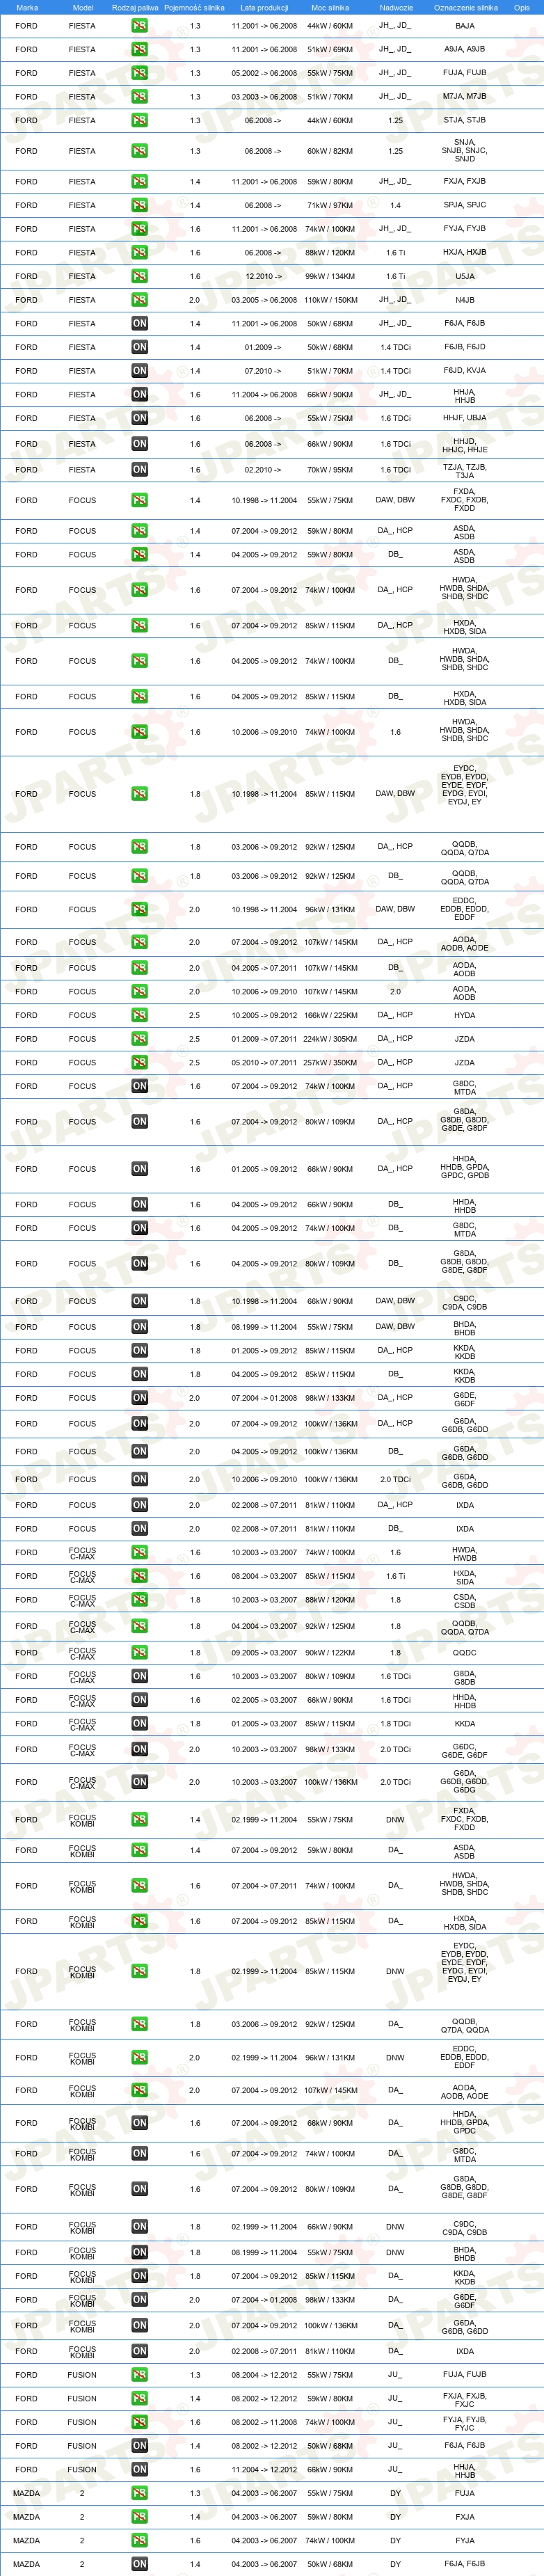Image resolution: width=544 pixels, height=2576 pixels.
Task: Click petrol icon in Mazda 2 FYJA row
Action: click(x=139, y=2540)
